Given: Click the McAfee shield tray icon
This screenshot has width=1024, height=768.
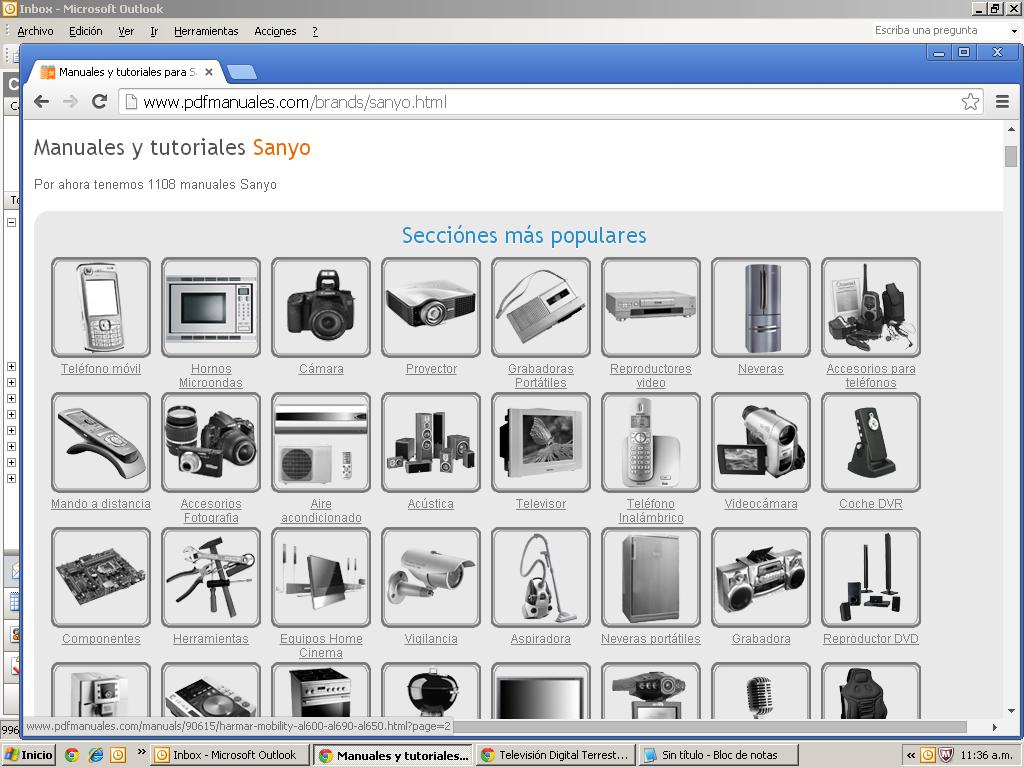Looking at the screenshot, I should [x=946, y=755].
